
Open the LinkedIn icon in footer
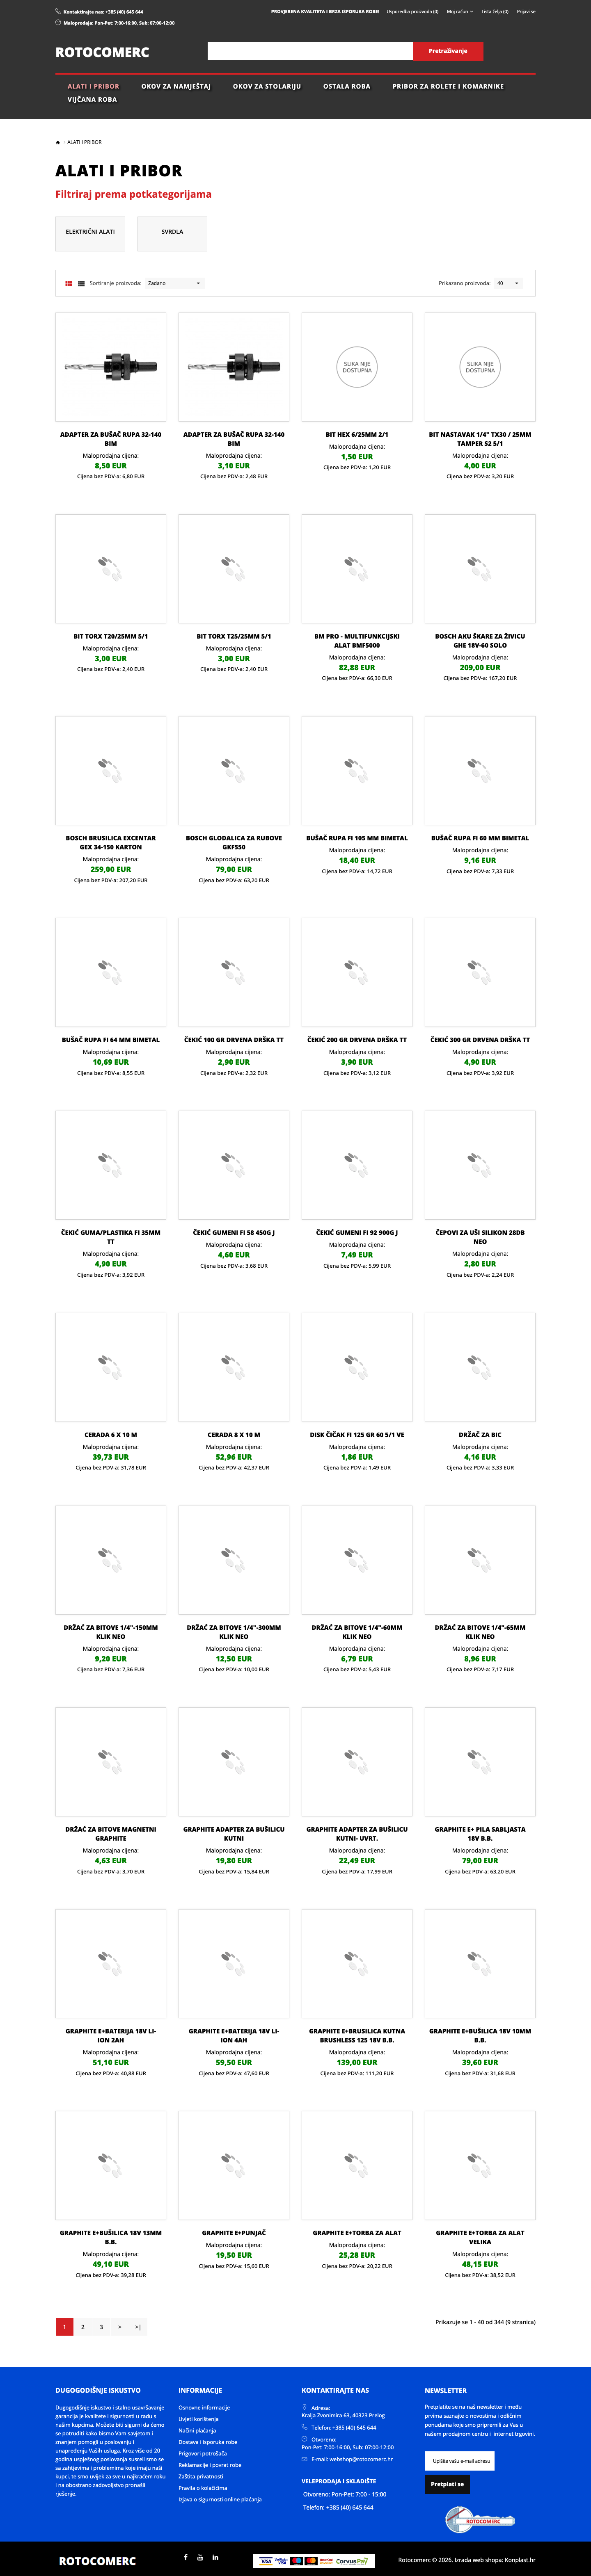pyautogui.click(x=215, y=2557)
